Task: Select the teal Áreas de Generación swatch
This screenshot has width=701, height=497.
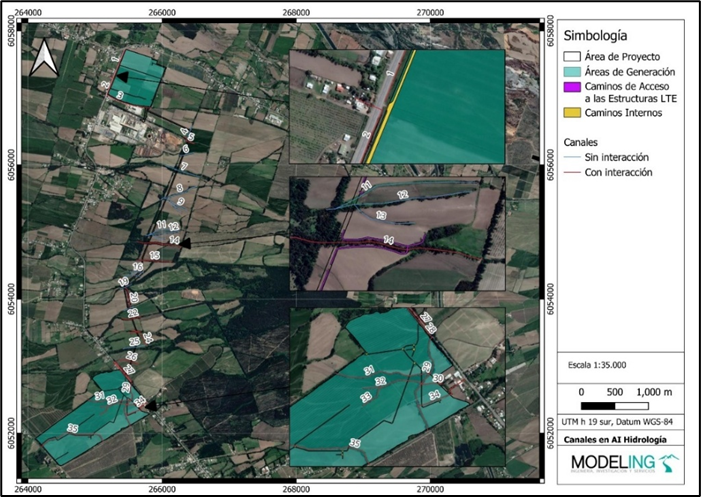Action: 573,72
